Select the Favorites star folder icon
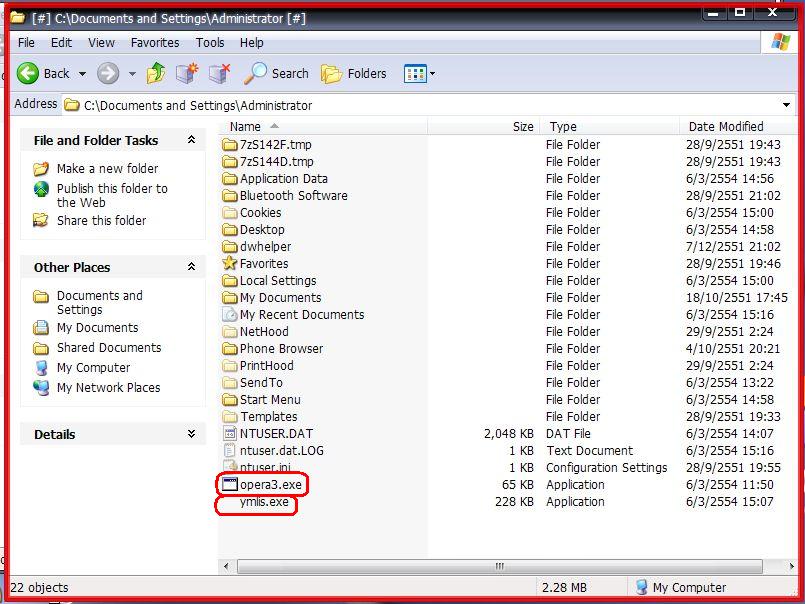This screenshot has width=805, height=604. [x=230, y=263]
